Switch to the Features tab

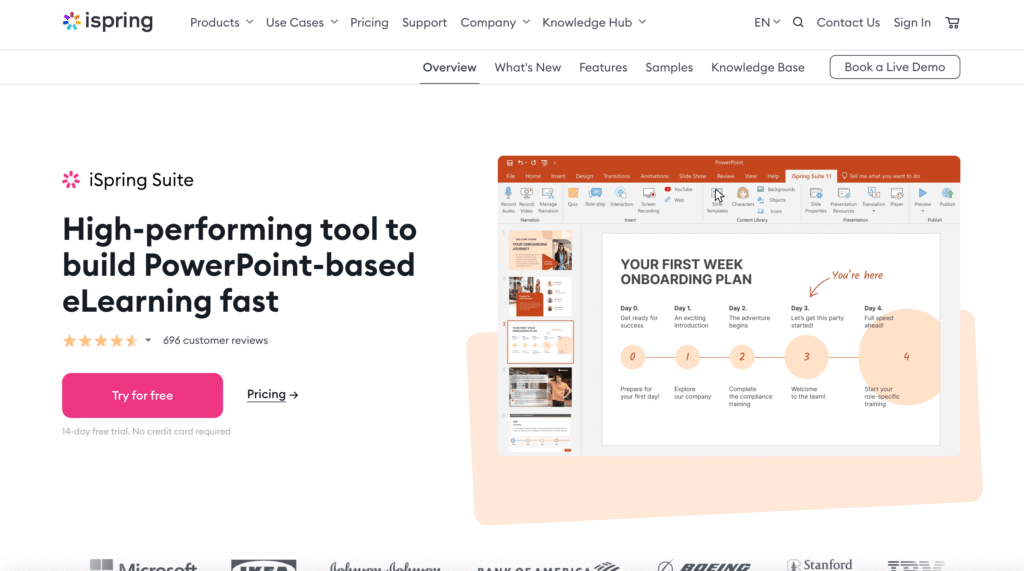pyautogui.click(x=603, y=67)
